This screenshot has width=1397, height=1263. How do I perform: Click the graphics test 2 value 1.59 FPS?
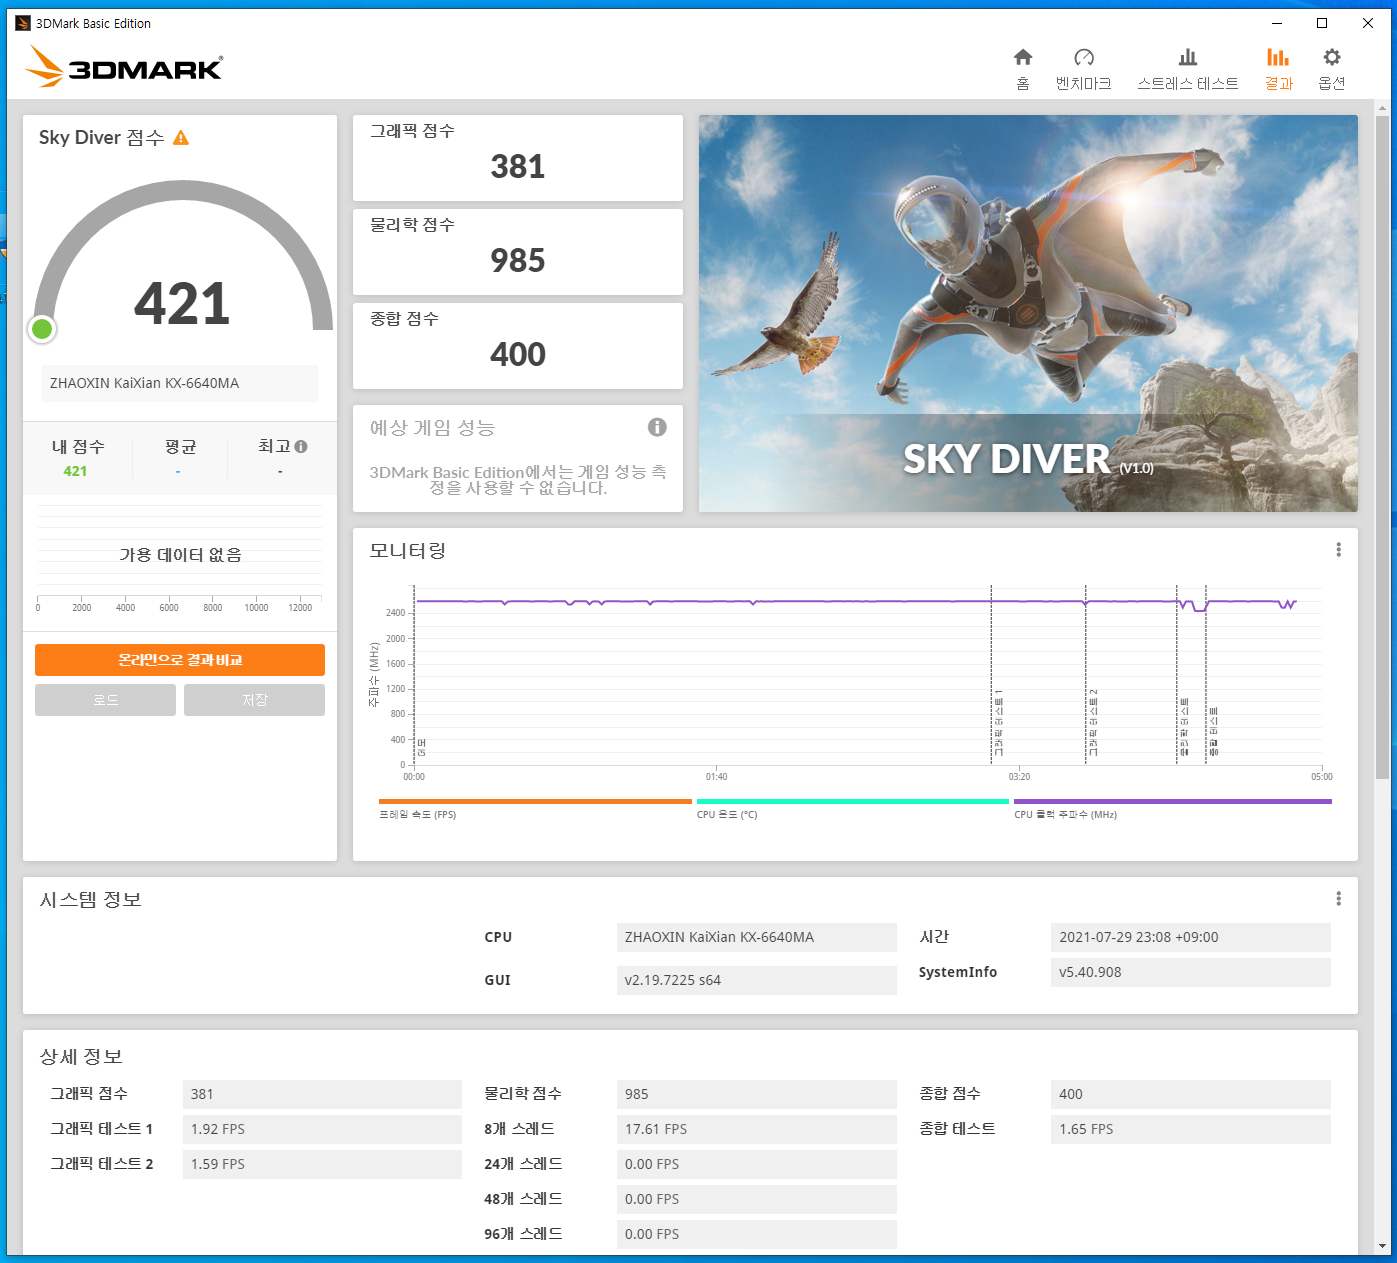[322, 1164]
